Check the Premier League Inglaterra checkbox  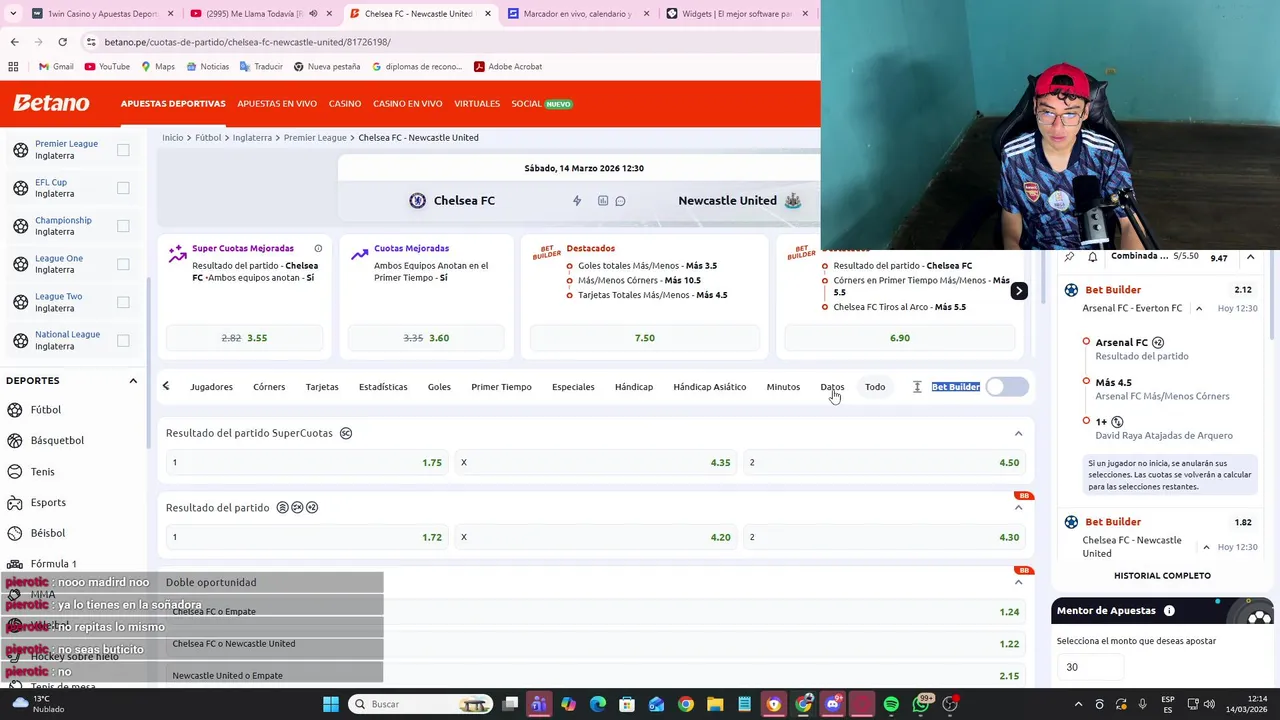click(x=123, y=150)
